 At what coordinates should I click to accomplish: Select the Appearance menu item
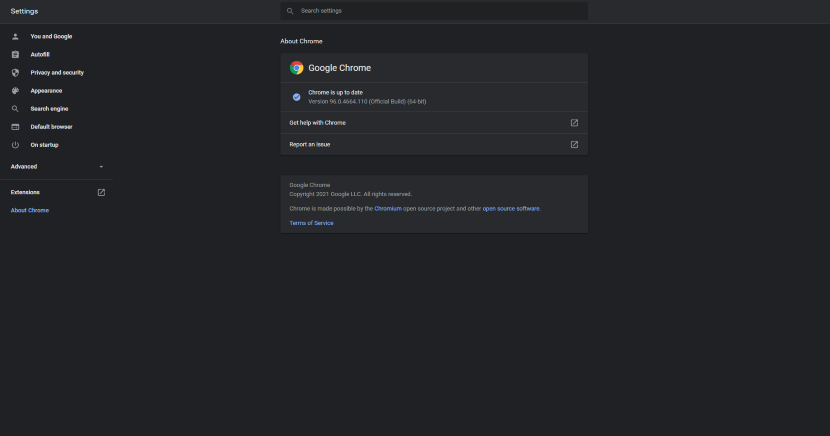46,90
